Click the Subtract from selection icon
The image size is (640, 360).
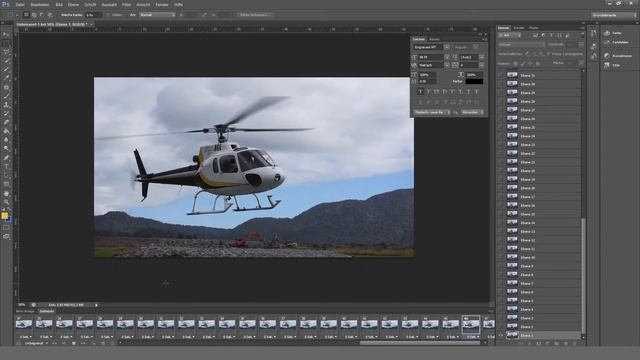point(42,15)
